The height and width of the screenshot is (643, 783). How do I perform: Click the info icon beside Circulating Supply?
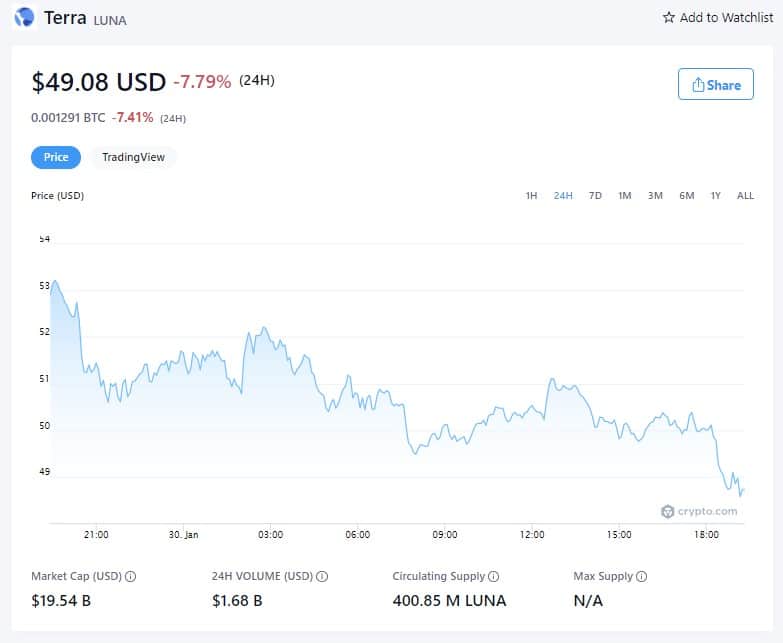tap(495, 577)
